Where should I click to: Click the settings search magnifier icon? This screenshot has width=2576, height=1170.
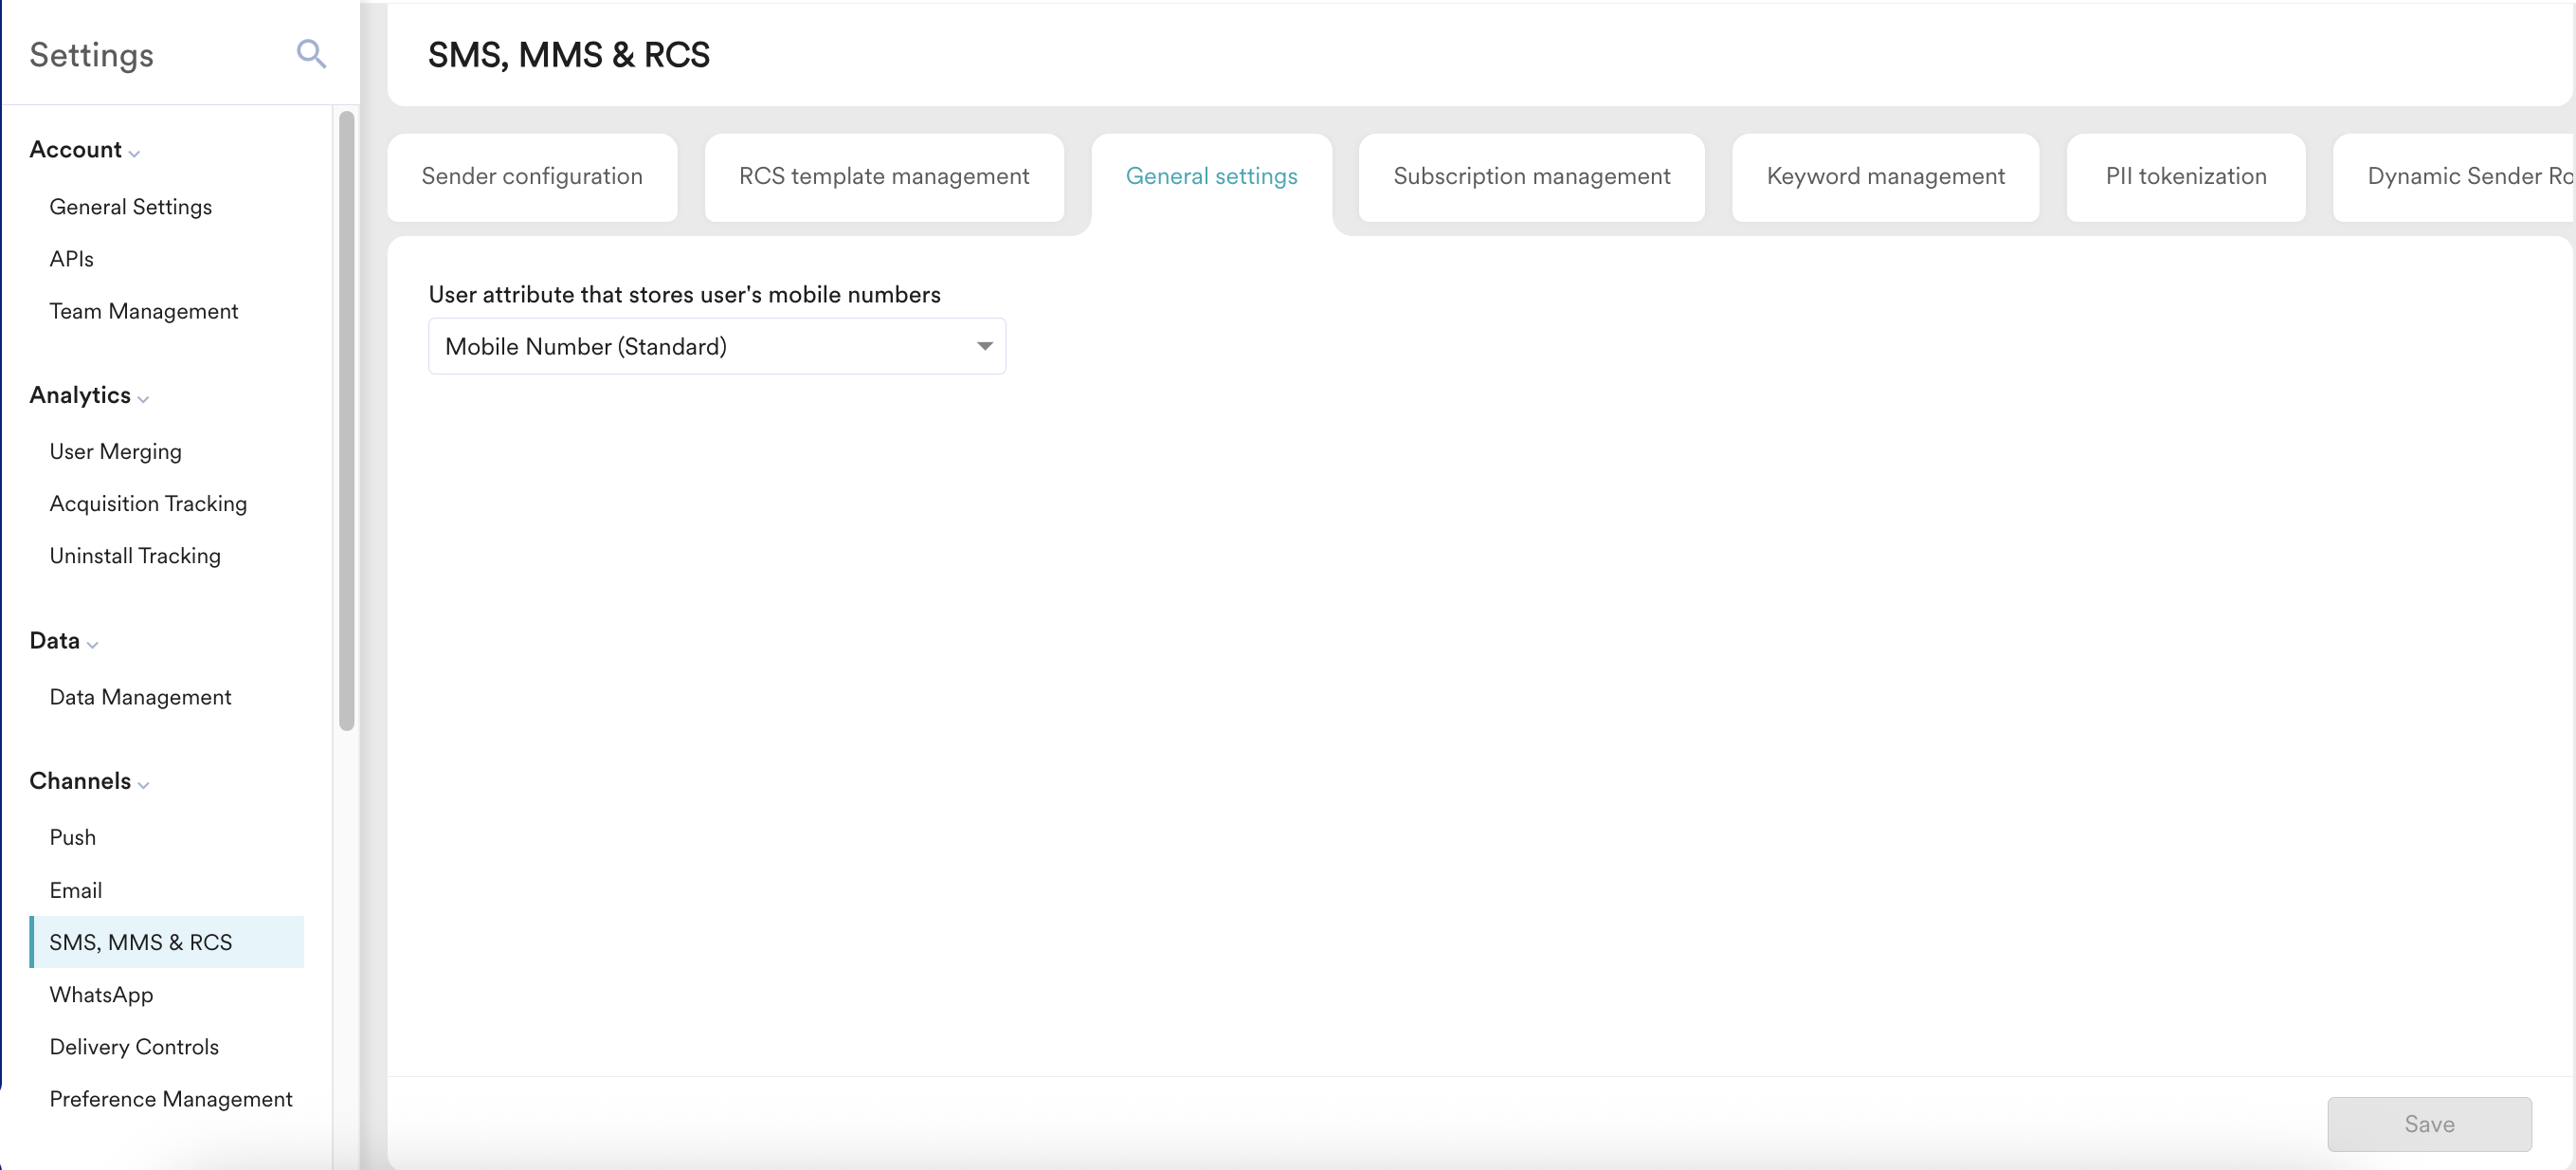(311, 53)
